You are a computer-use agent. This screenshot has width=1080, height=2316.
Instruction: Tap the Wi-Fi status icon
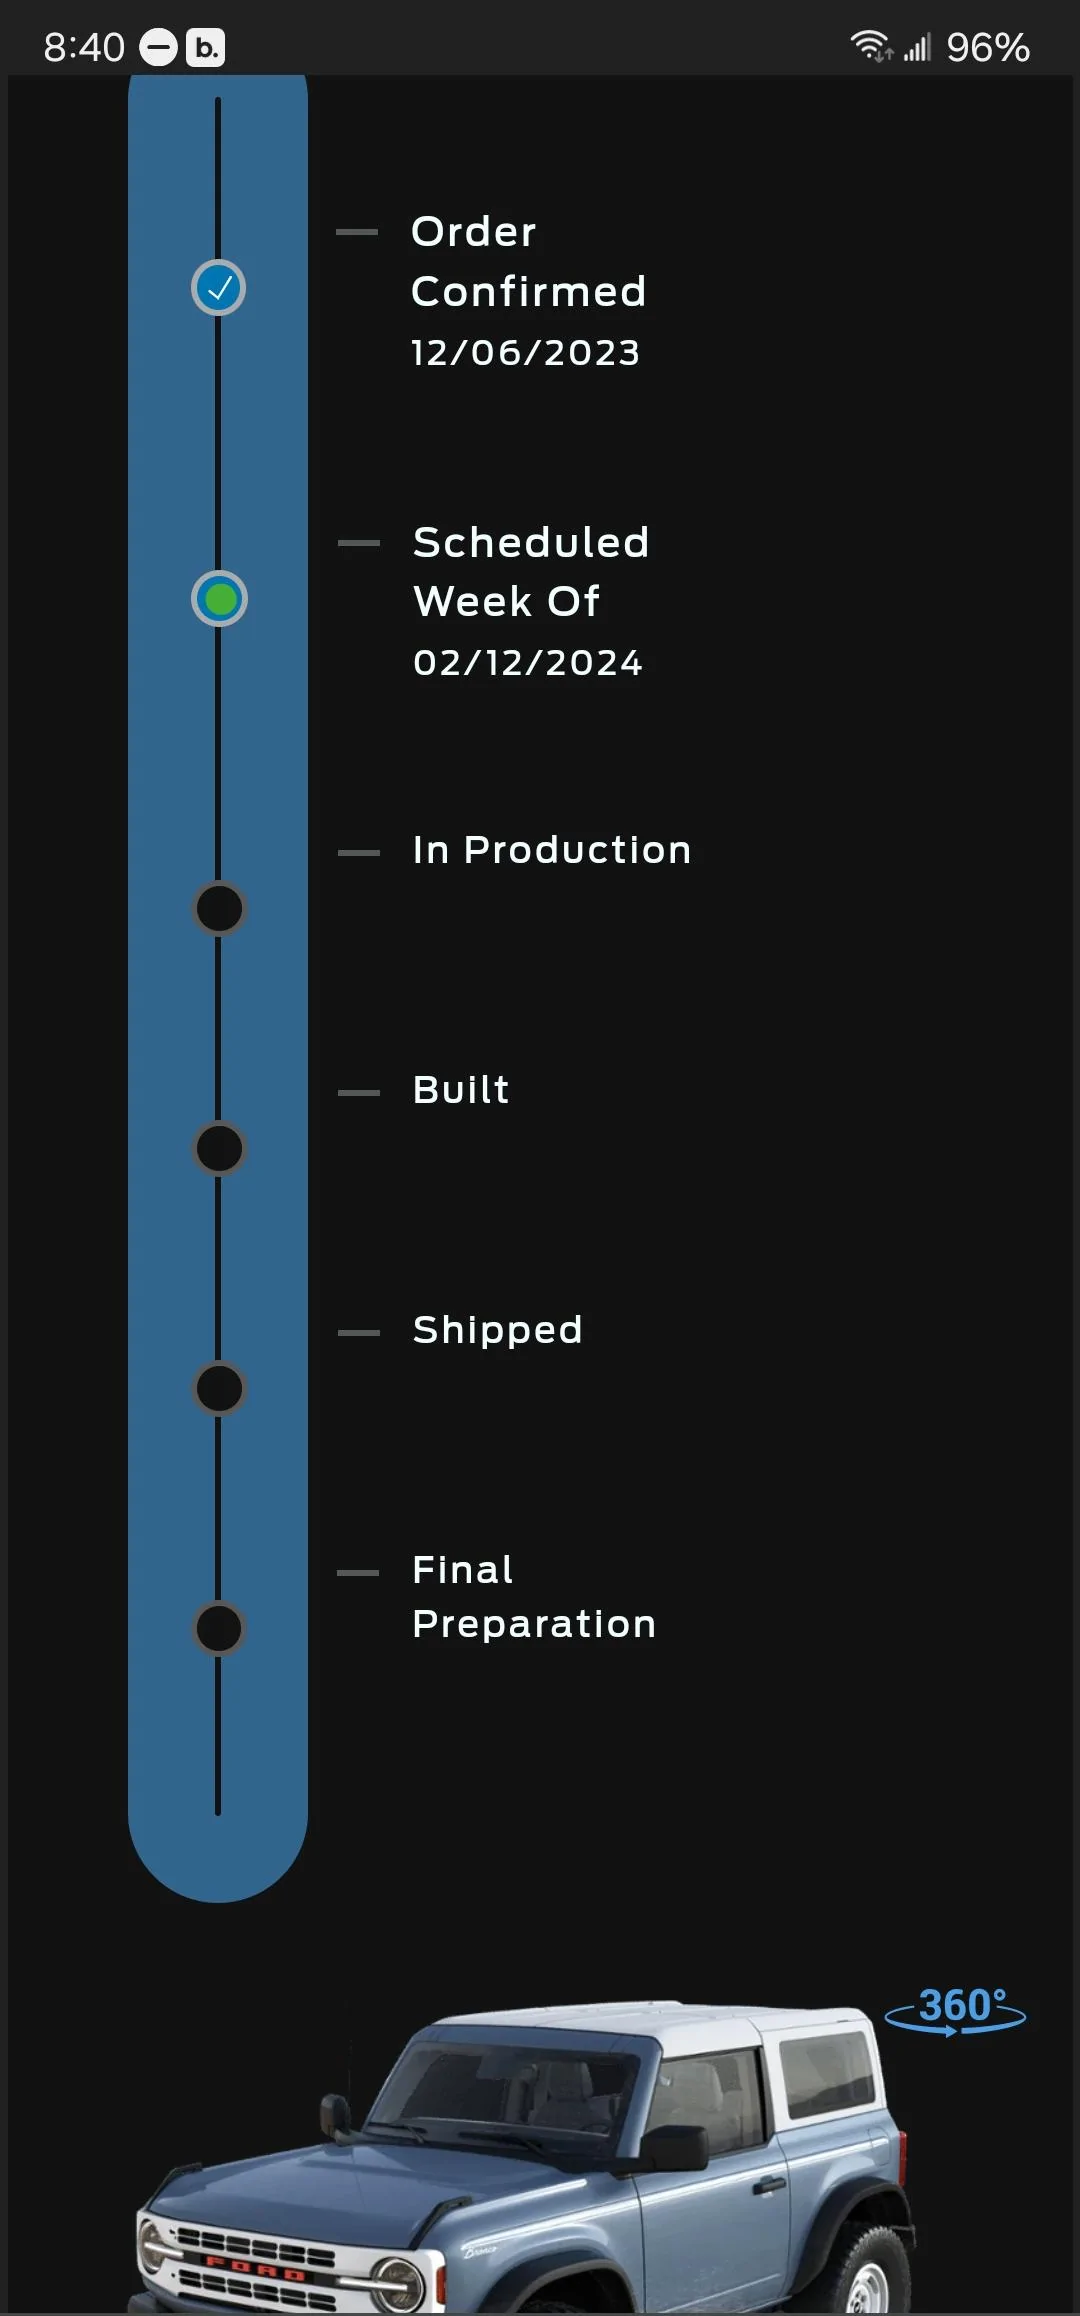click(x=871, y=46)
